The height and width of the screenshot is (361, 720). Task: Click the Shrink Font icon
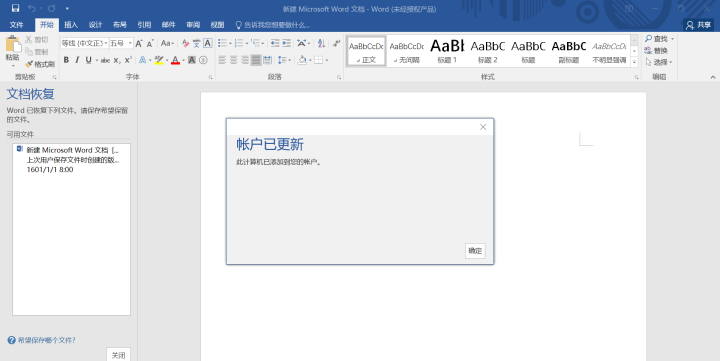pos(150,43)
